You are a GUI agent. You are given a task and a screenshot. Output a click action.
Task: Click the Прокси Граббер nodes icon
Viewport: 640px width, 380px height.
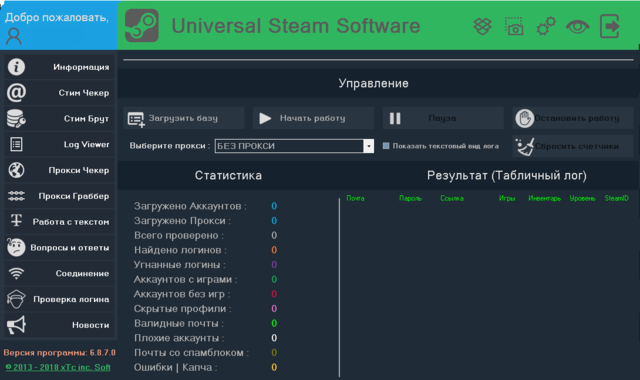[16, 196]
